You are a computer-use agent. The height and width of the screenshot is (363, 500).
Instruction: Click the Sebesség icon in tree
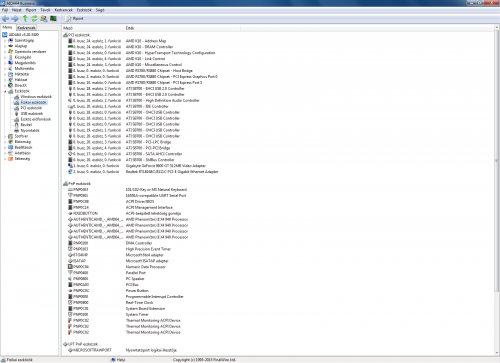coord(10,159)
